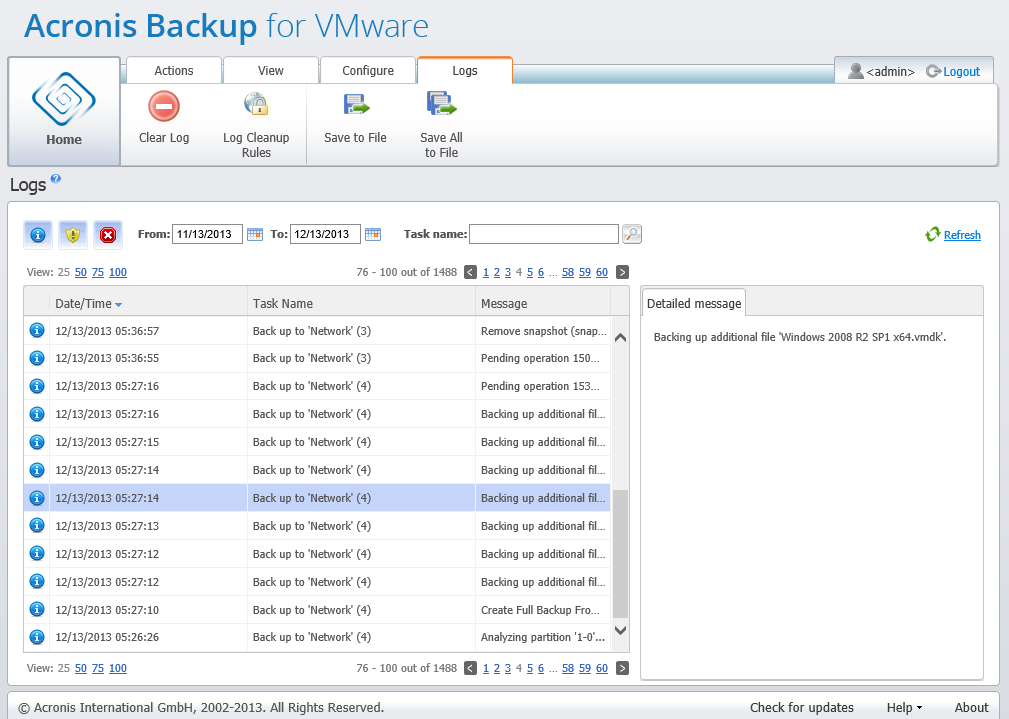This screenshot has width=1009, height=719.
Task: Click Check for updates
Action: pos(802,707)
